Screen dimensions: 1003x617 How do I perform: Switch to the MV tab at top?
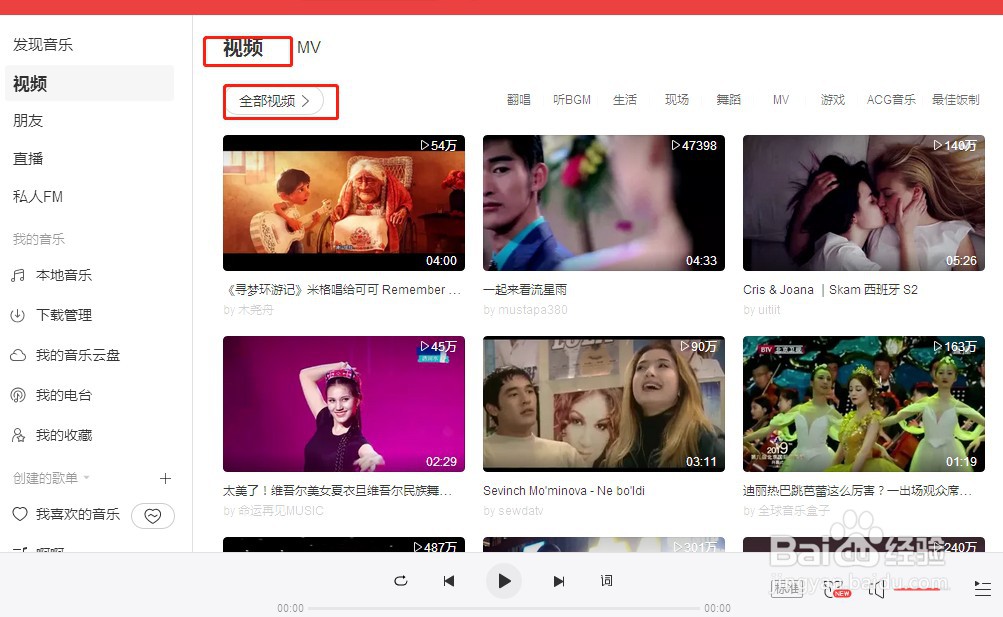tap(309, 47)
